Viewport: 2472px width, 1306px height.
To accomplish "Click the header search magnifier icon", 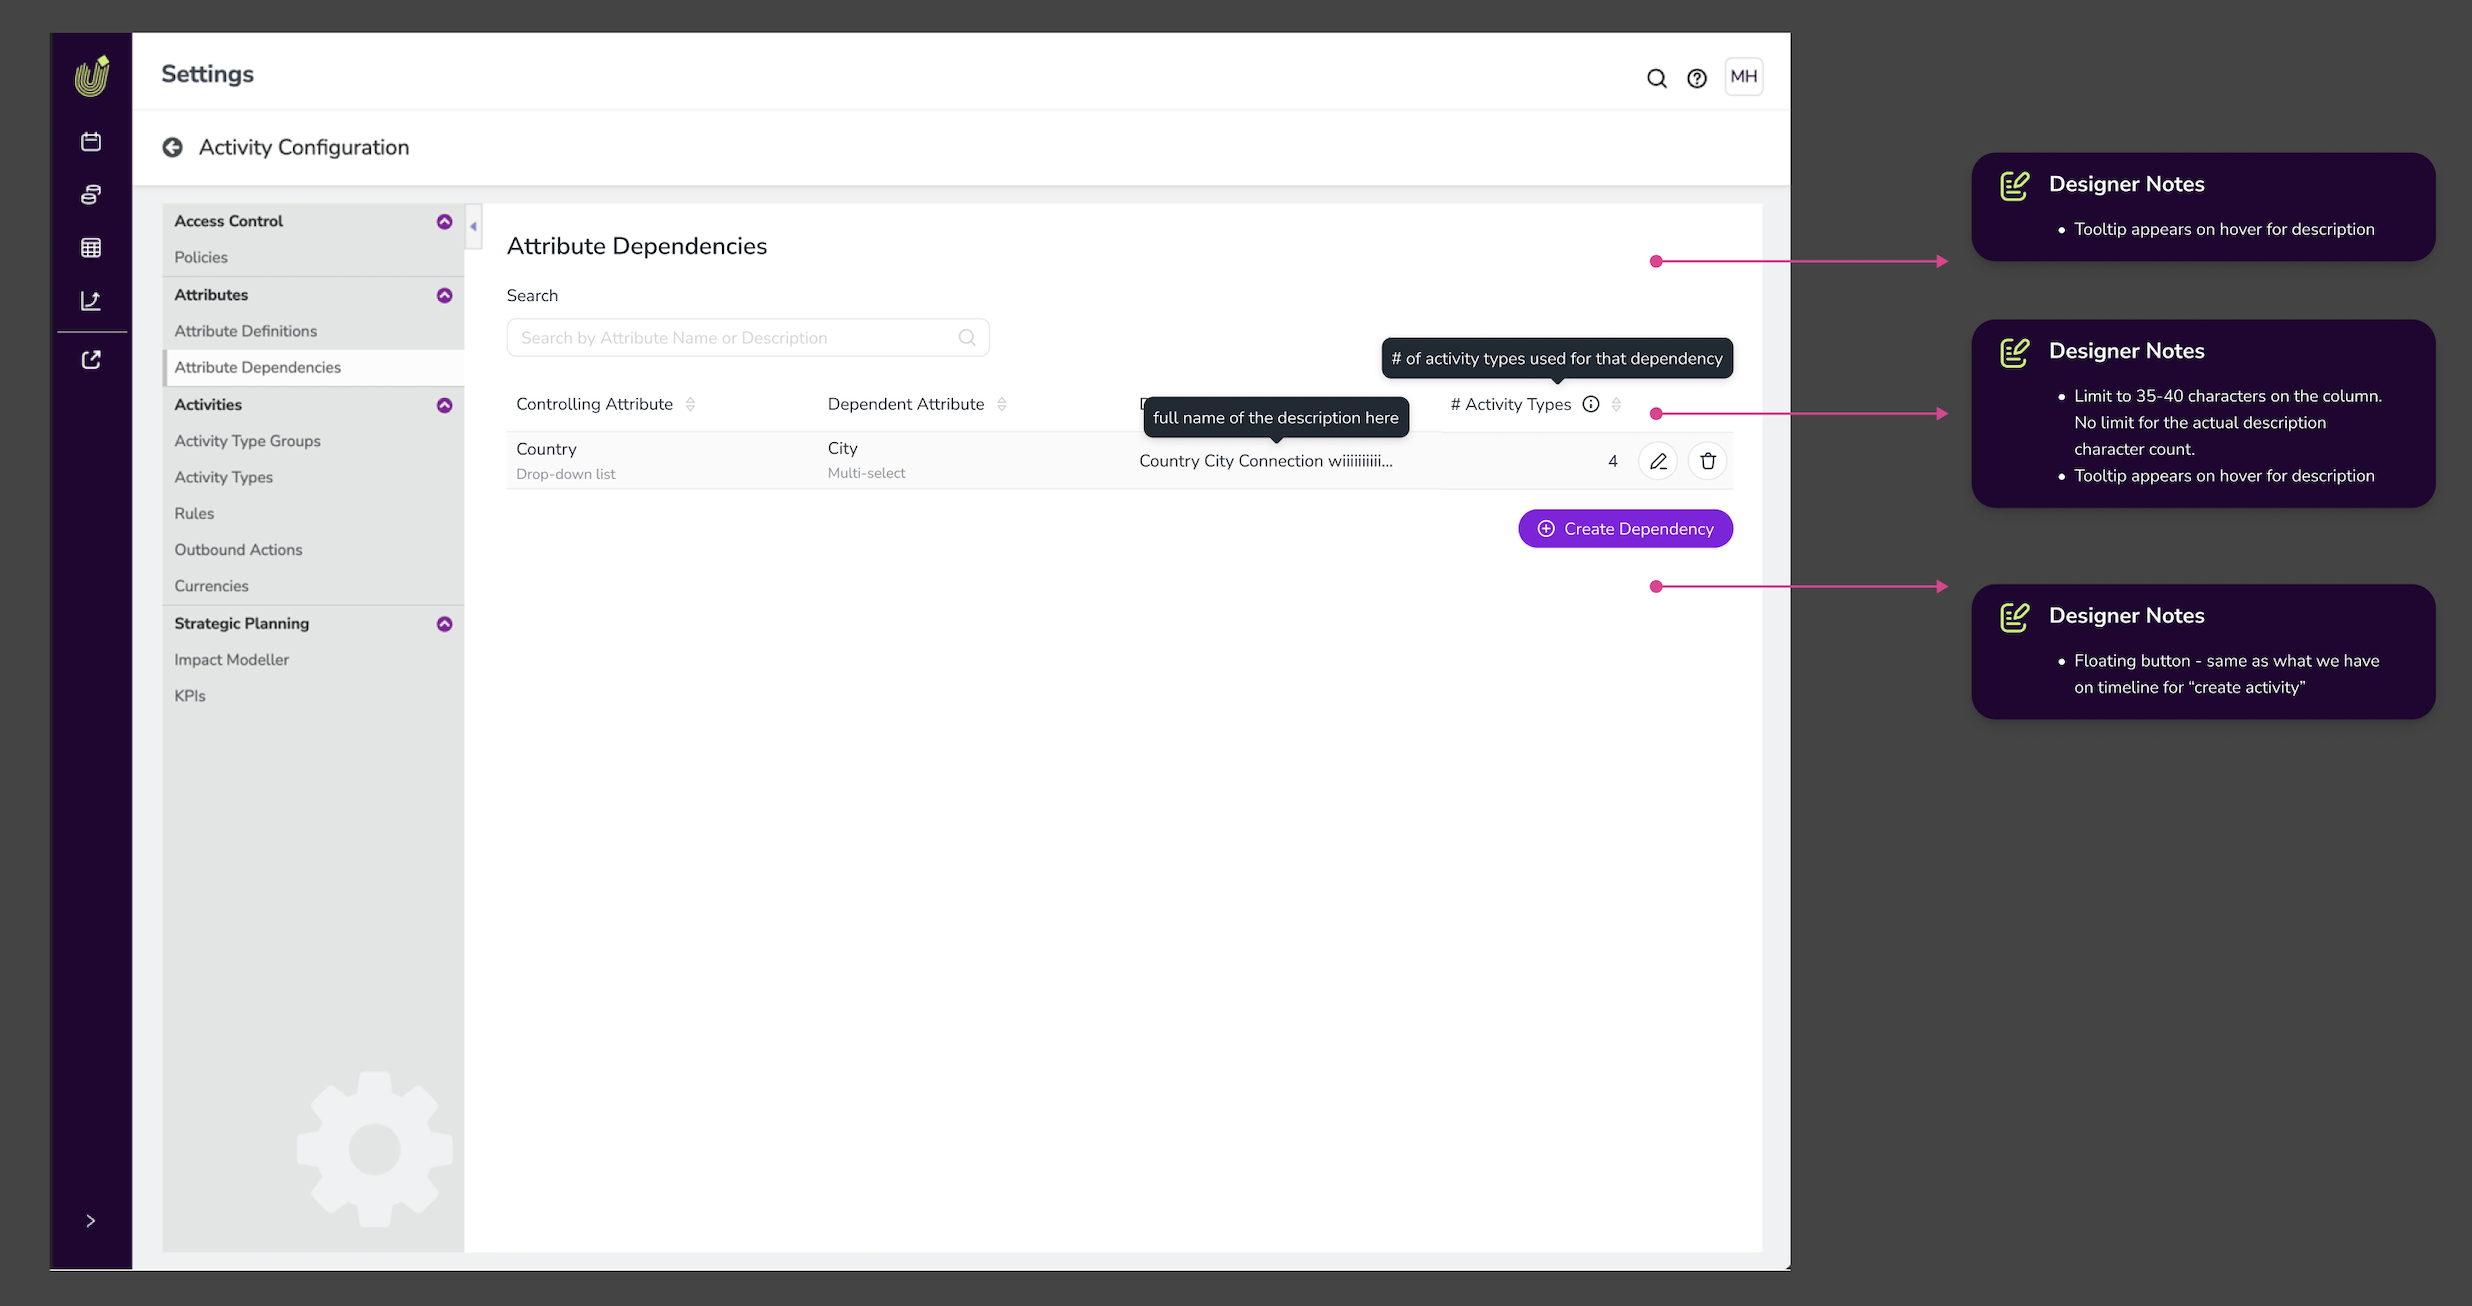I will coord(1657,78).
